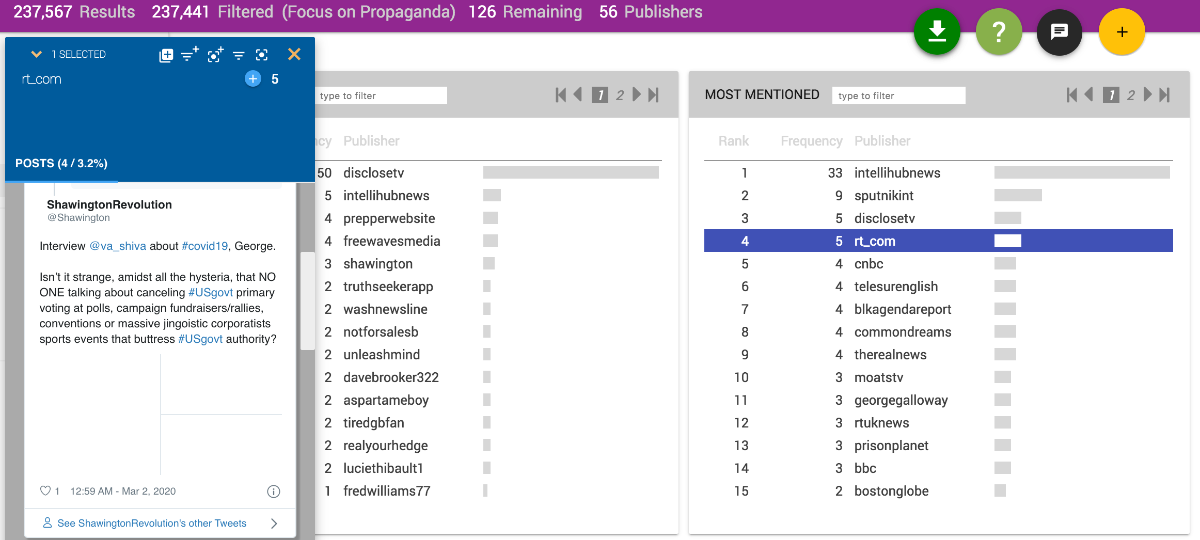Click the add filter icon with plus sign
This screenshot has width=1200, height=540.
[x=190, y=55]
